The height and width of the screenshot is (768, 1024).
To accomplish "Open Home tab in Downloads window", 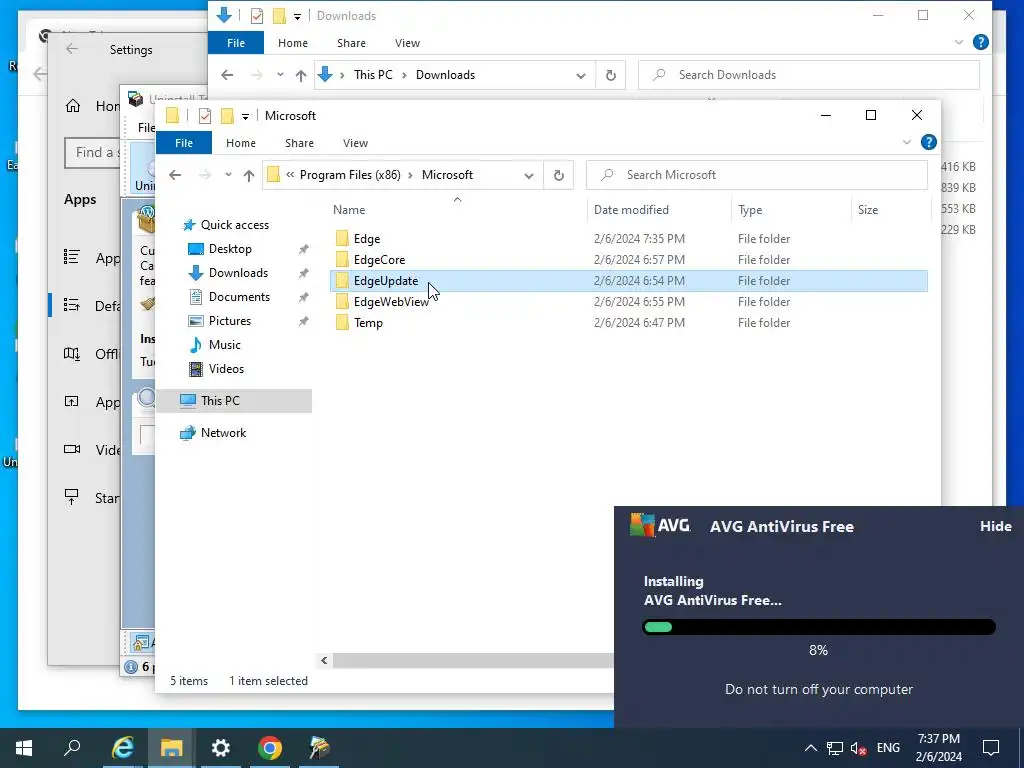I will tap(293, 43).
